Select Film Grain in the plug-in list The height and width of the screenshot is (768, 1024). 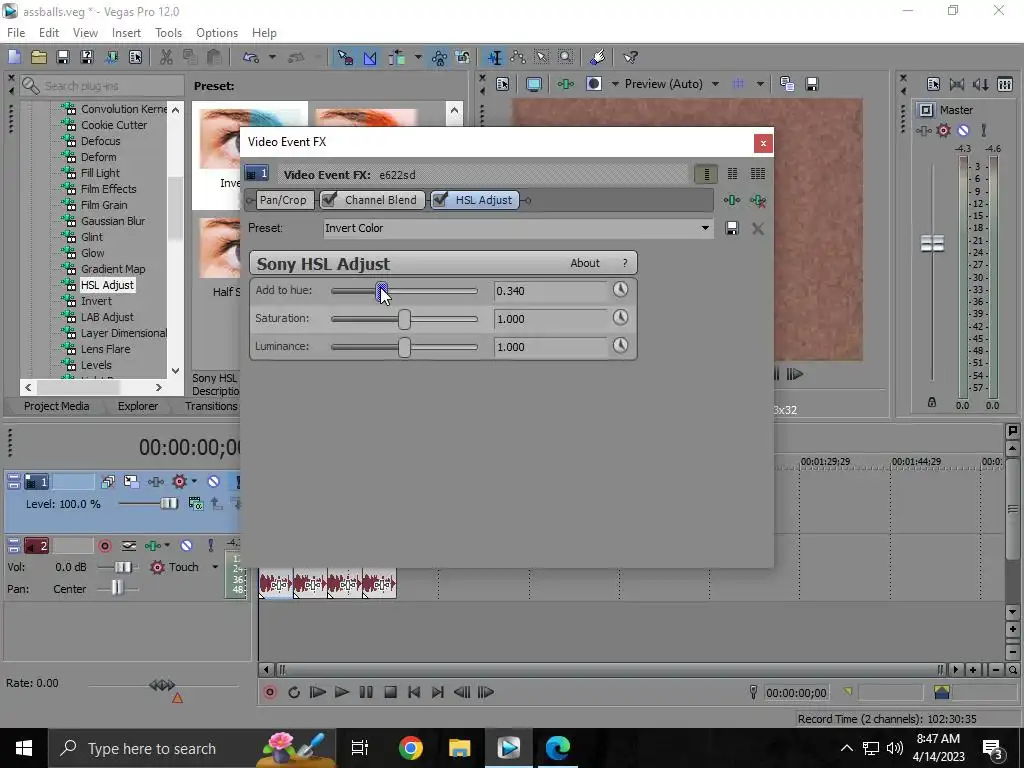tap(104, 205)
